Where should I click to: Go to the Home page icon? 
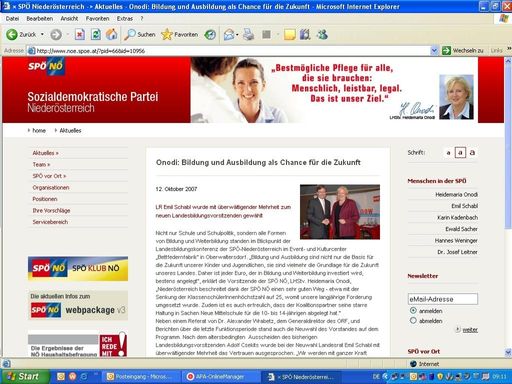[x=112, y=34]
